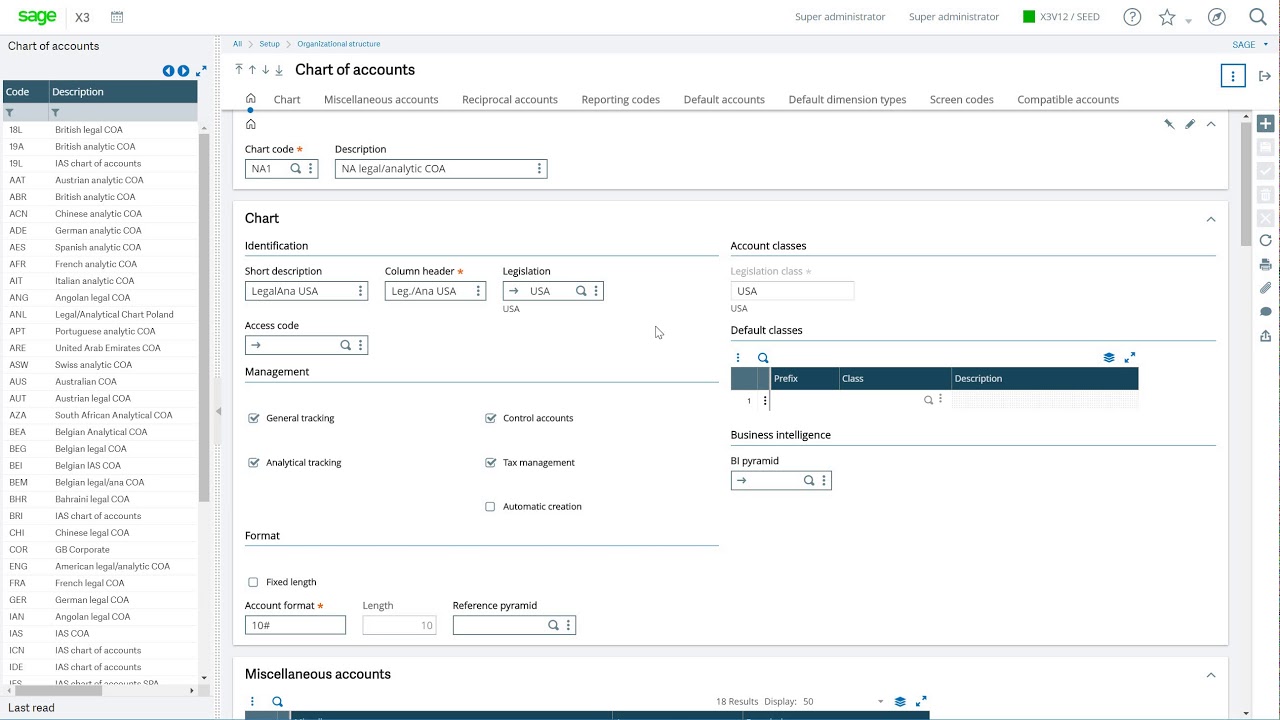Enable Fixed length checkbox
This screenshot has height=720, width=1280.
(253, 582)
